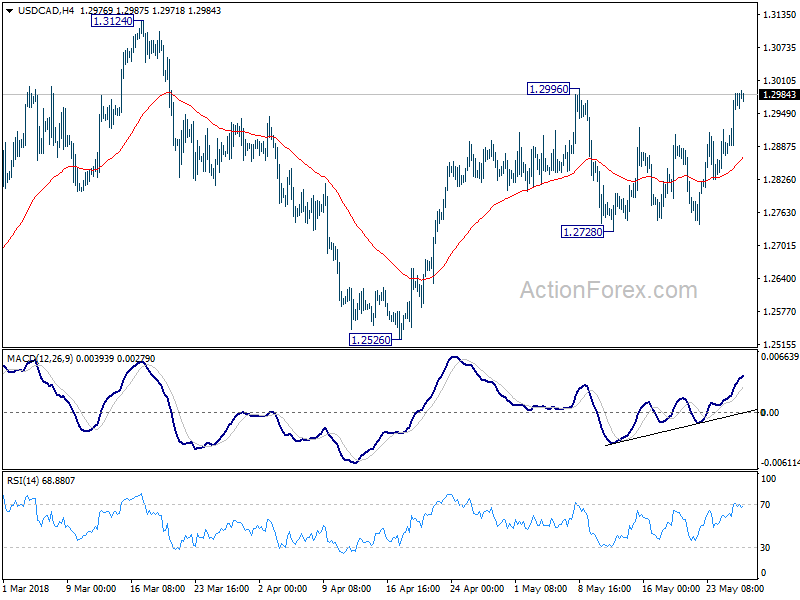
Task: Click the RSI(14) 68.8807 indicator label
Action: click(x=41, y=481)
